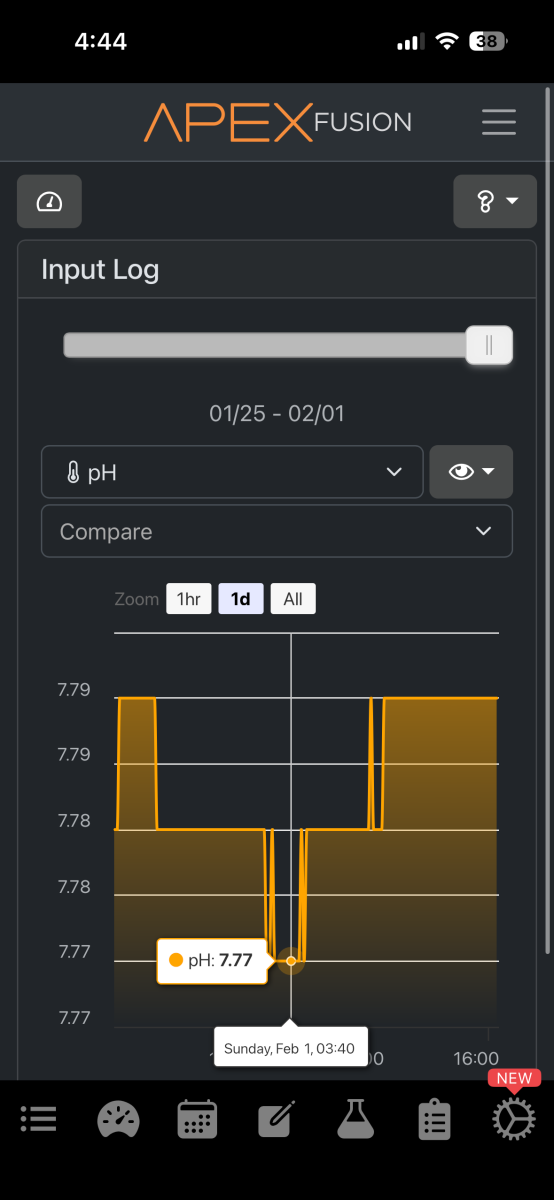Open the settings gear marked NEW
554x1200 pixels.
pos(514,1119)
